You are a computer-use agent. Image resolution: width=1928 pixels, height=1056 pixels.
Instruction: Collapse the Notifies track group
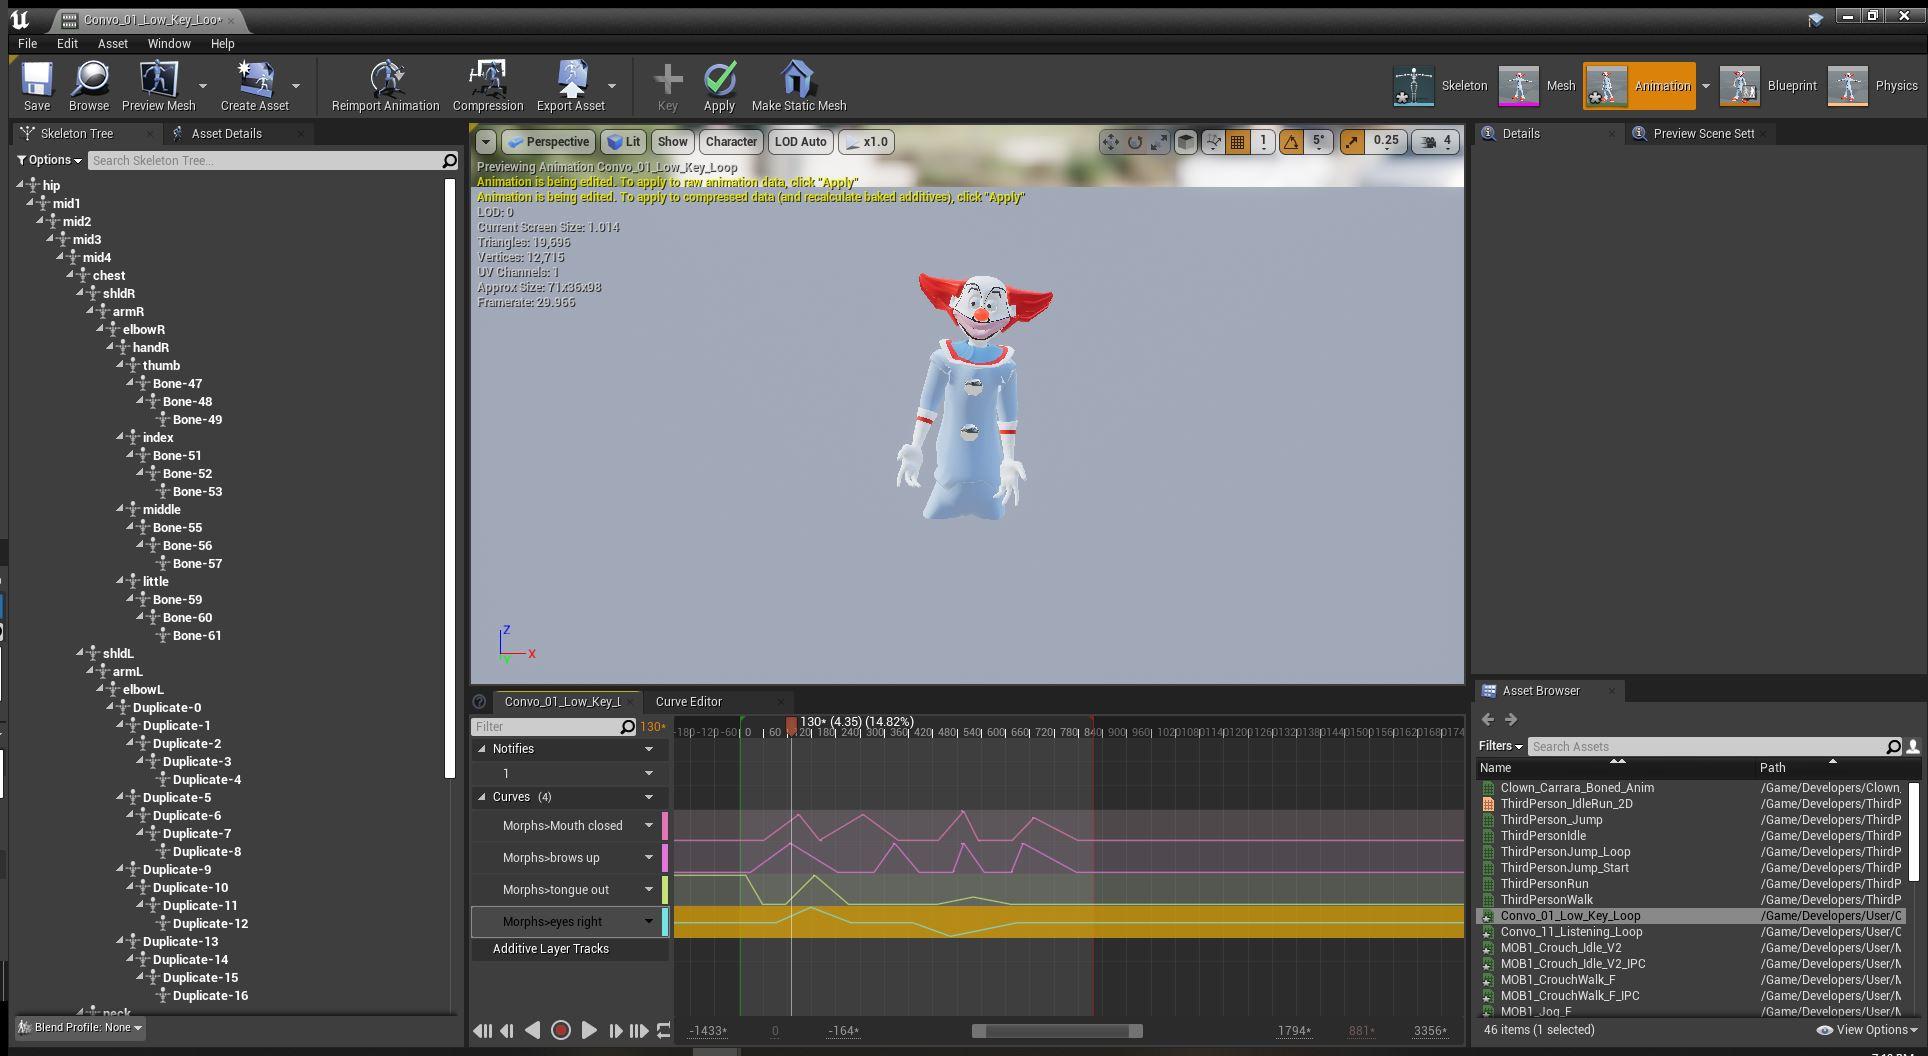[x=482, y=749]
